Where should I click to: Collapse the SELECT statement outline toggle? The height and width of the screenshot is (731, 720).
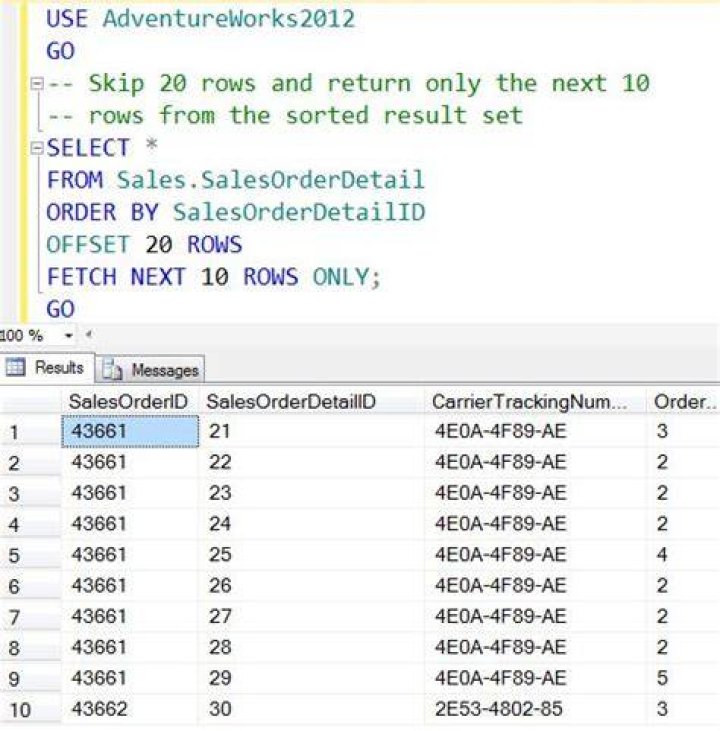pos(37,148)
